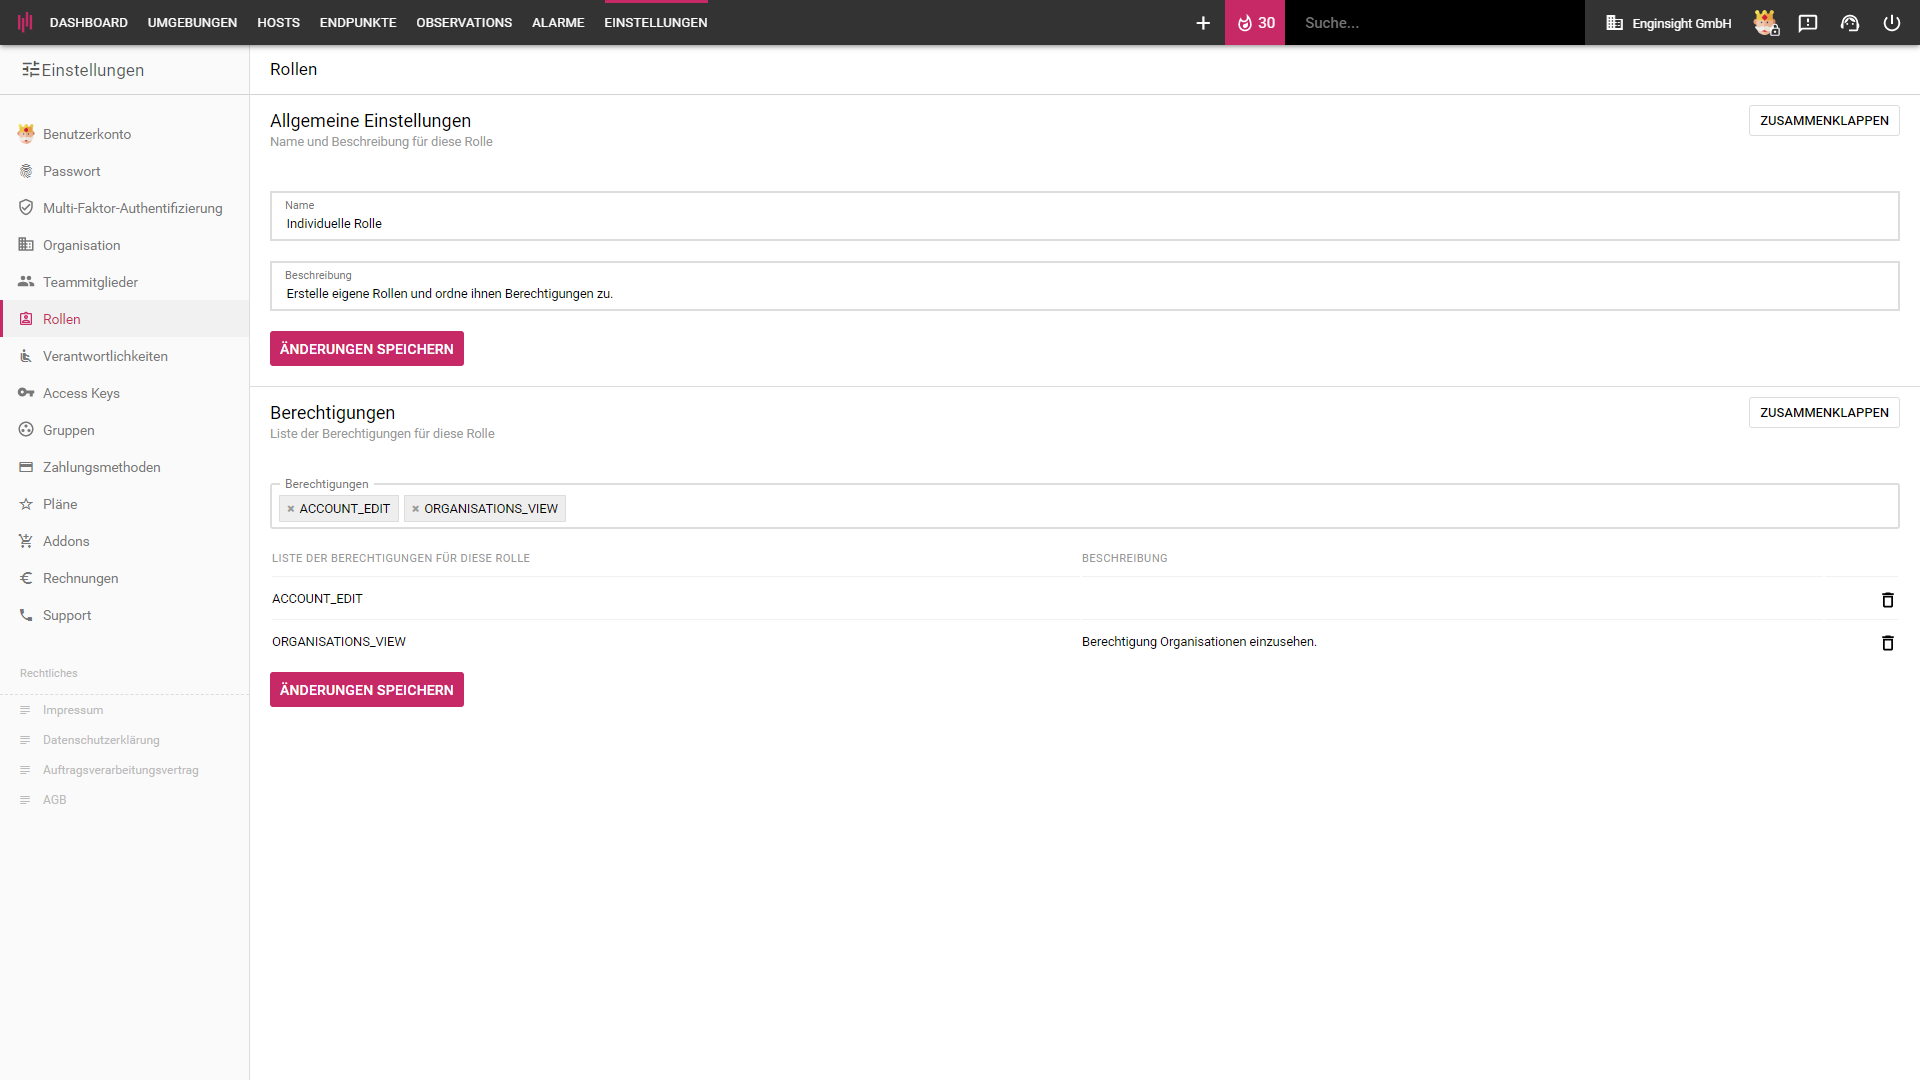Remove ORGANISATIONS_VIEW chip from permissions field
The image size is (1920, 1080).
pyautogui.click(x=415, y=509)
